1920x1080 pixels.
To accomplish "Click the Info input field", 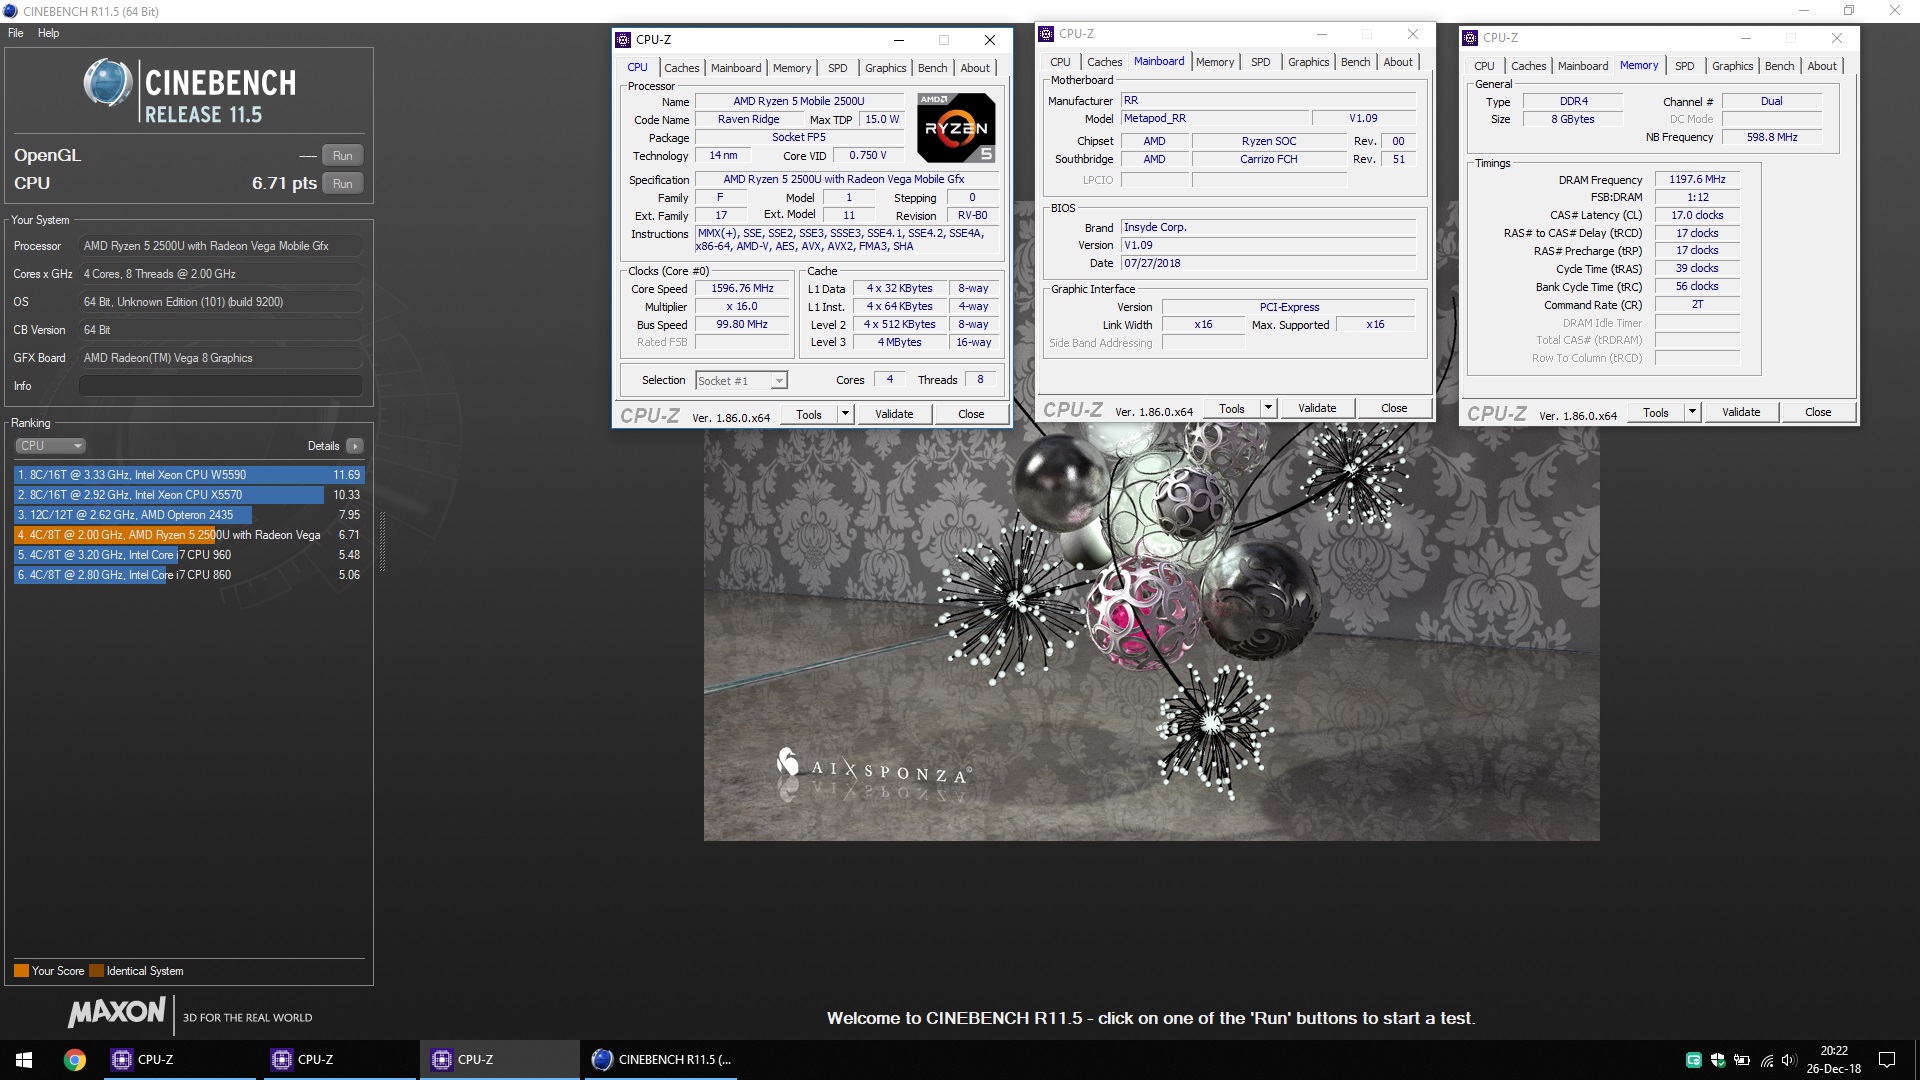I will [220, 386].
